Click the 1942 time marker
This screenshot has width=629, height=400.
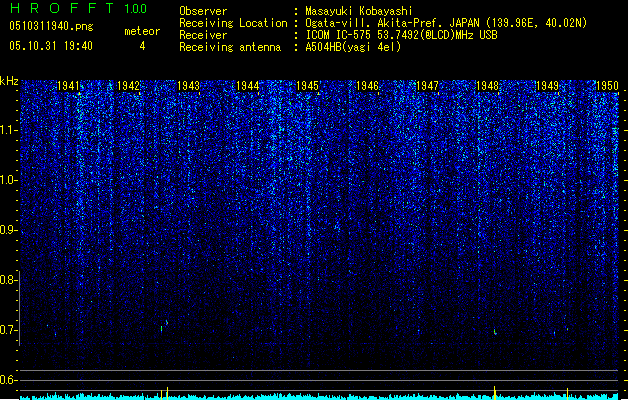coord(128,86)
